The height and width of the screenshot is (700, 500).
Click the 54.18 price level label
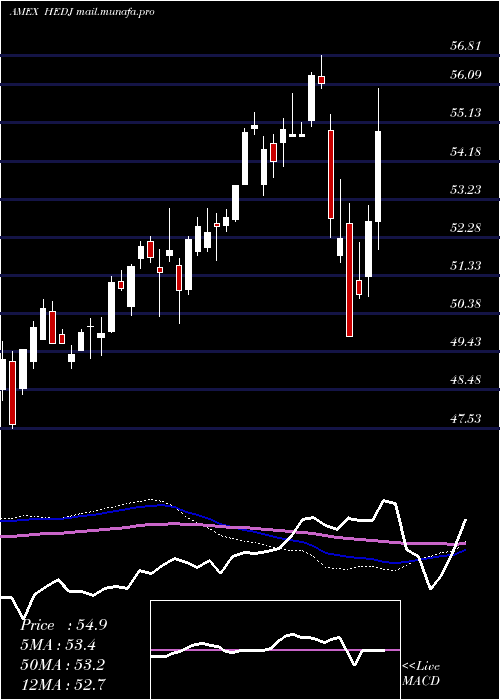(465, 152)
